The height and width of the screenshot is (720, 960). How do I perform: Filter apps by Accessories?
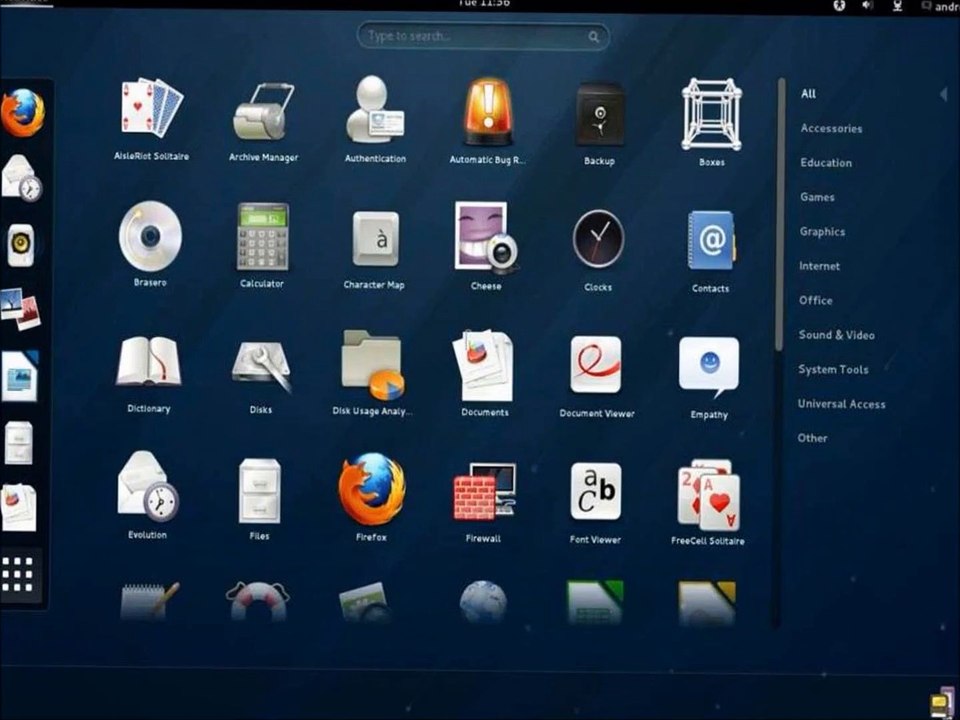(x=831, y=129)
